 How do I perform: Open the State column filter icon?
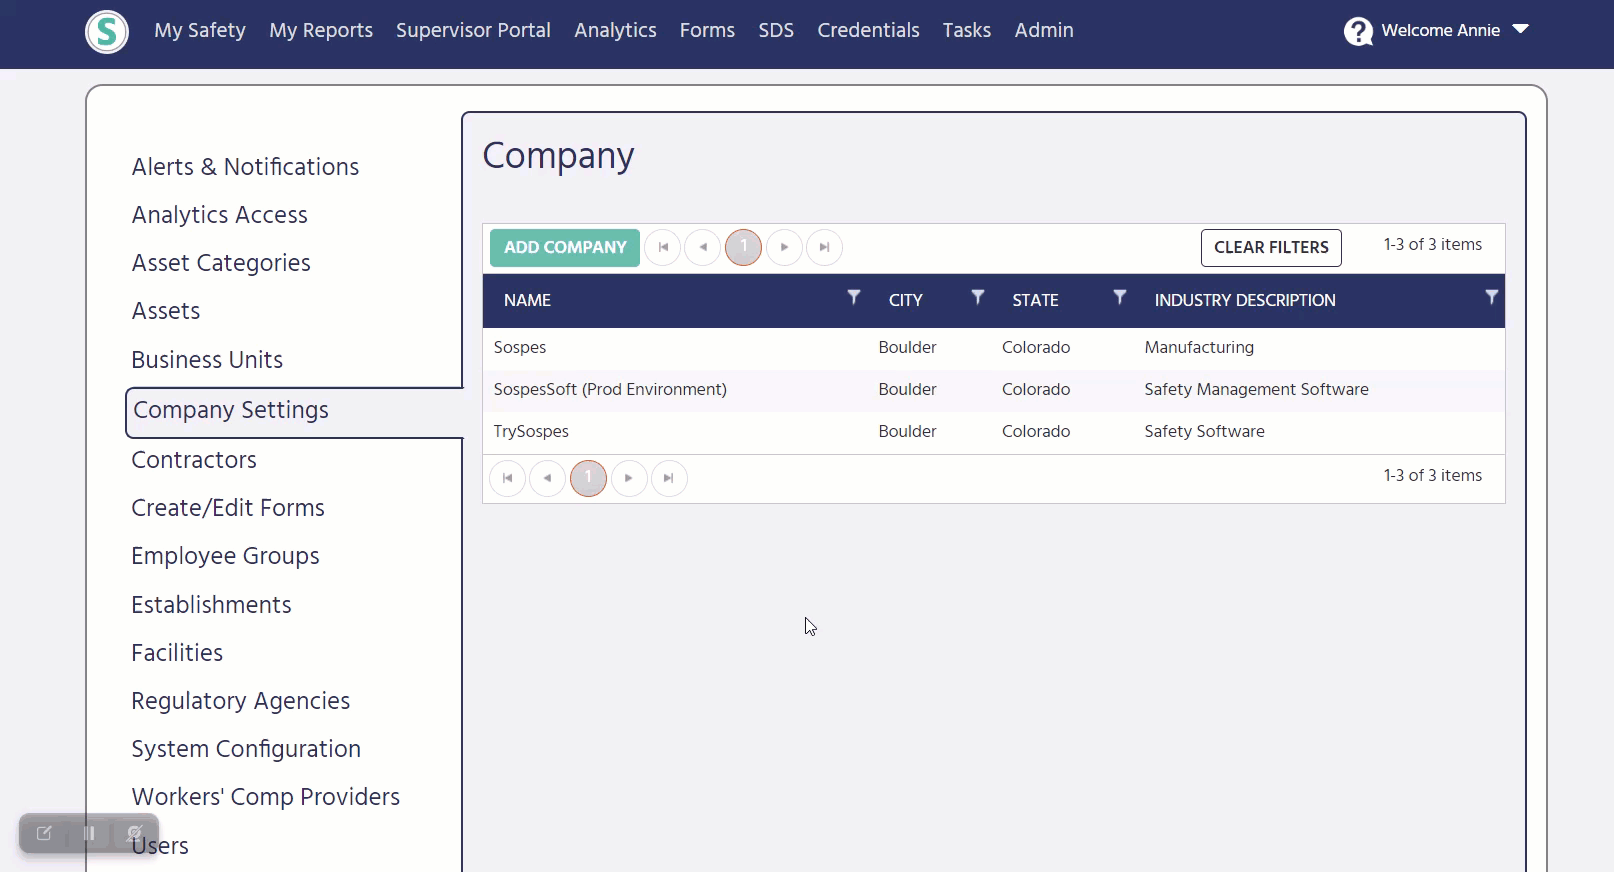[x=1120, y=297]
